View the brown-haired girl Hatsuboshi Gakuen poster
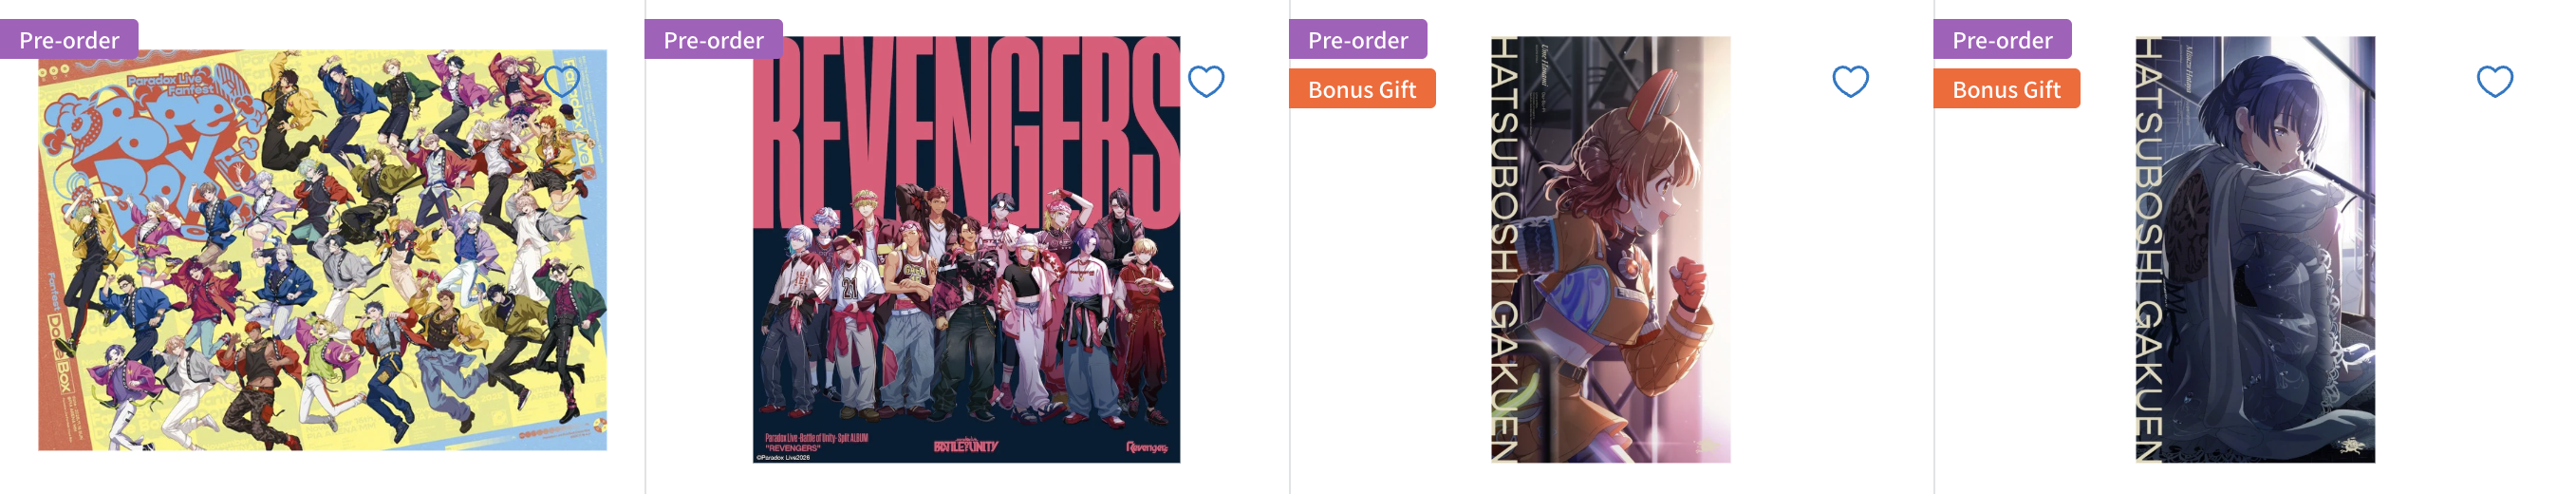 [x=1610, y=250]
